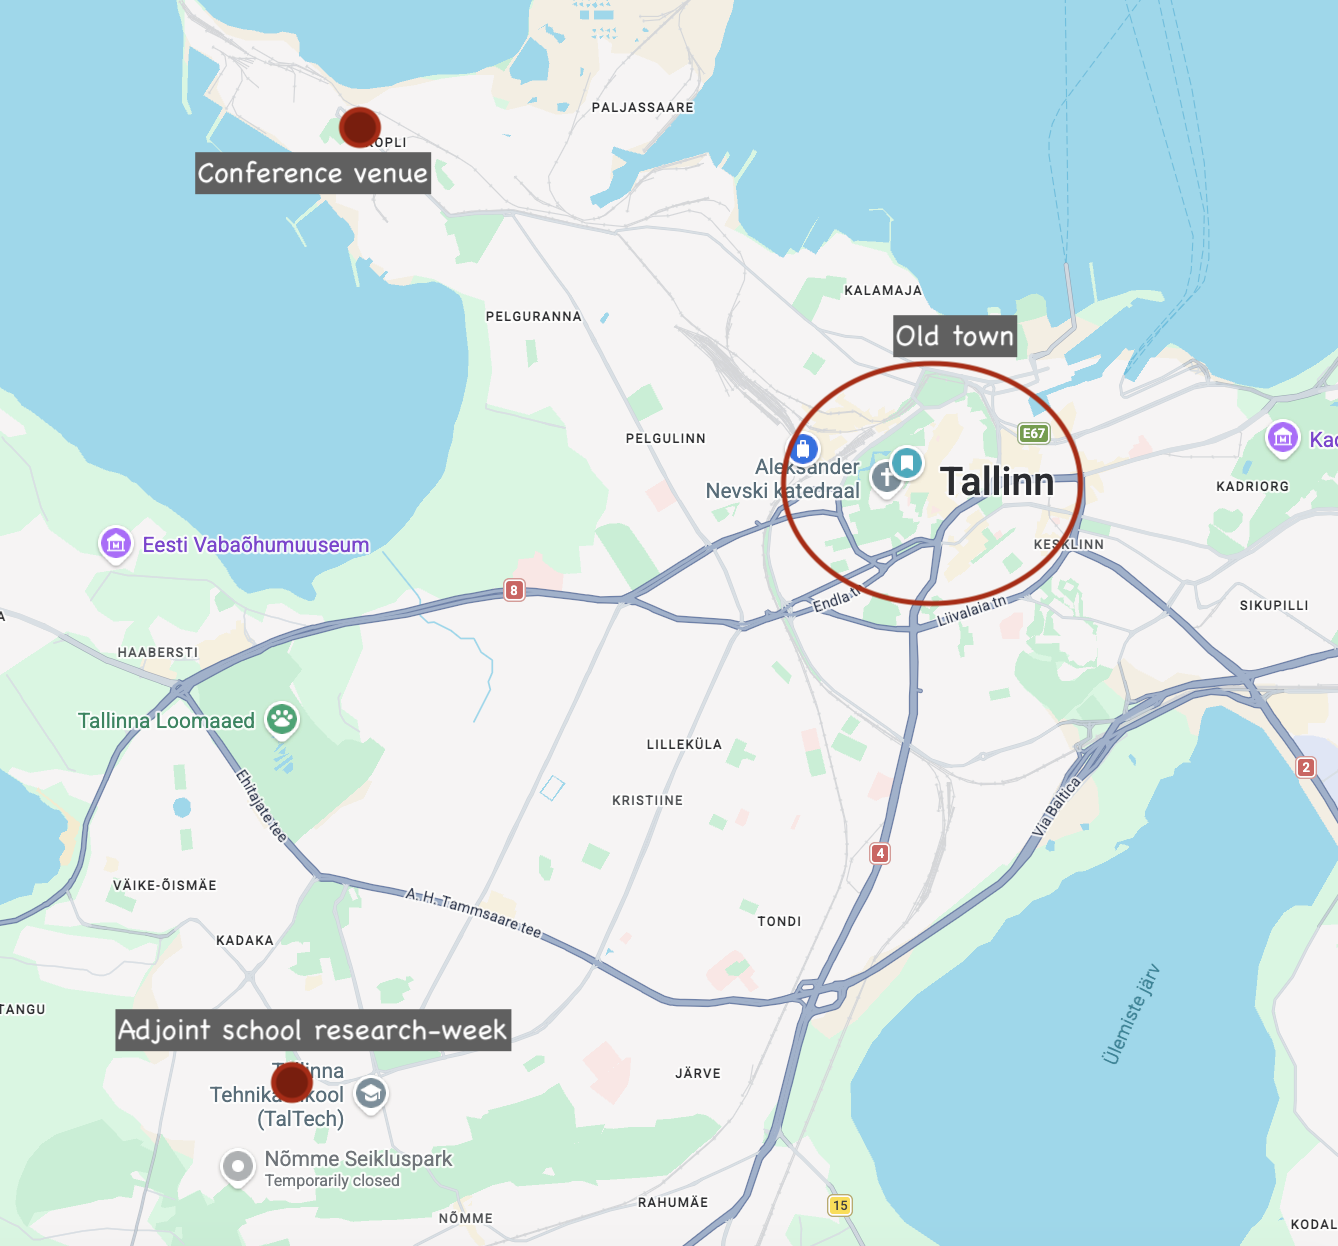Open the TalTech graduation cap pin
Image resolution: width=1338 pixels, height=1246 pixels.
[x=371, y=1093]
